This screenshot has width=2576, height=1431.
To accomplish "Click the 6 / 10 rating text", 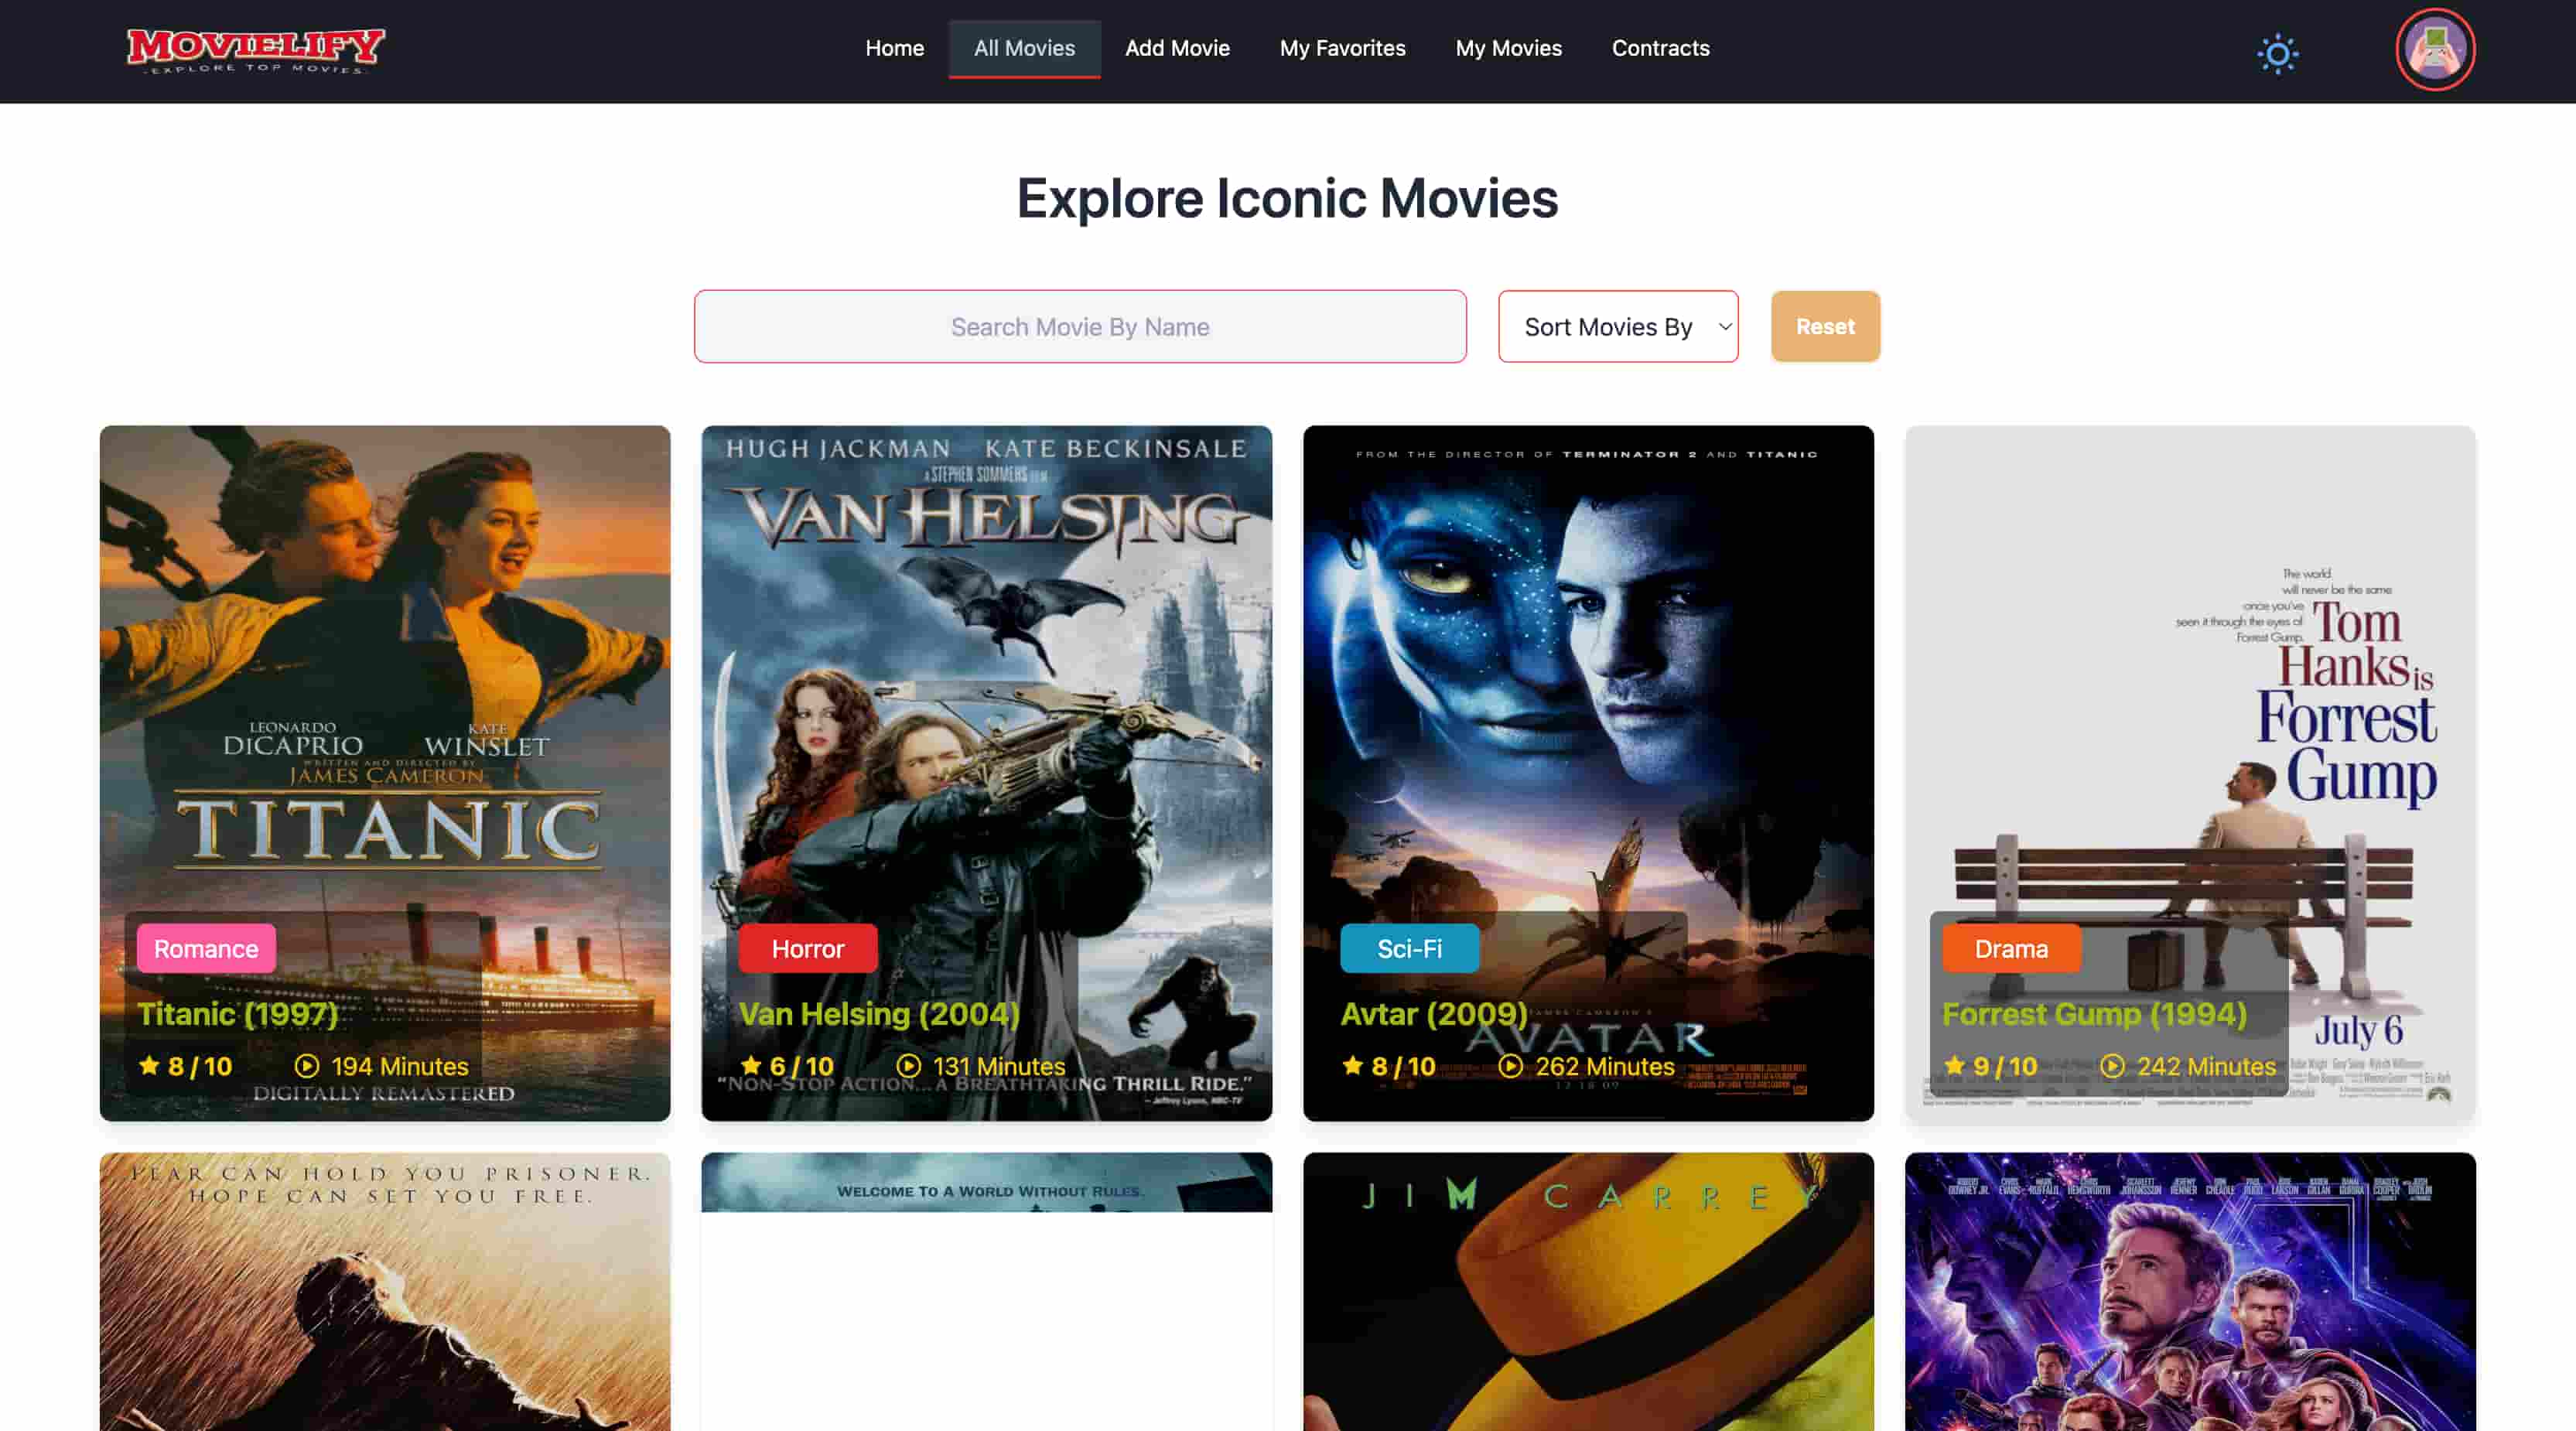I will pyautogui.click(x=801, y=1066).
